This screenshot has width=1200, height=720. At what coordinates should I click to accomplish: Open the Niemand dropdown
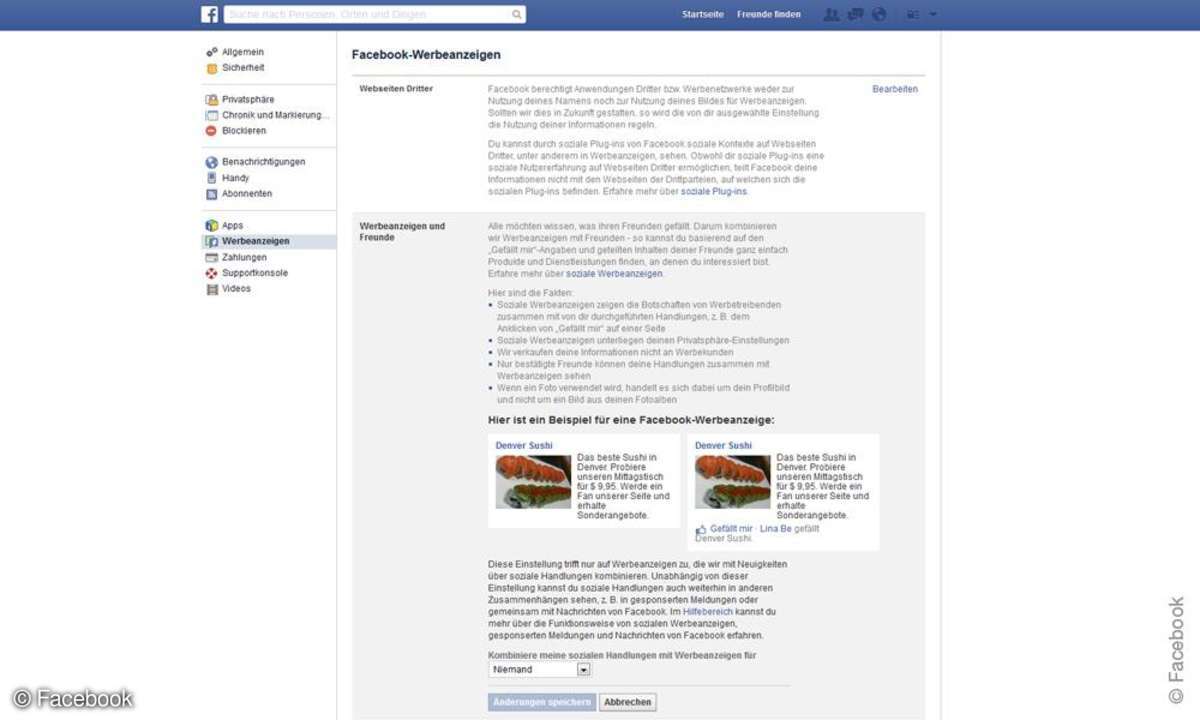click(x=540, y=669)
